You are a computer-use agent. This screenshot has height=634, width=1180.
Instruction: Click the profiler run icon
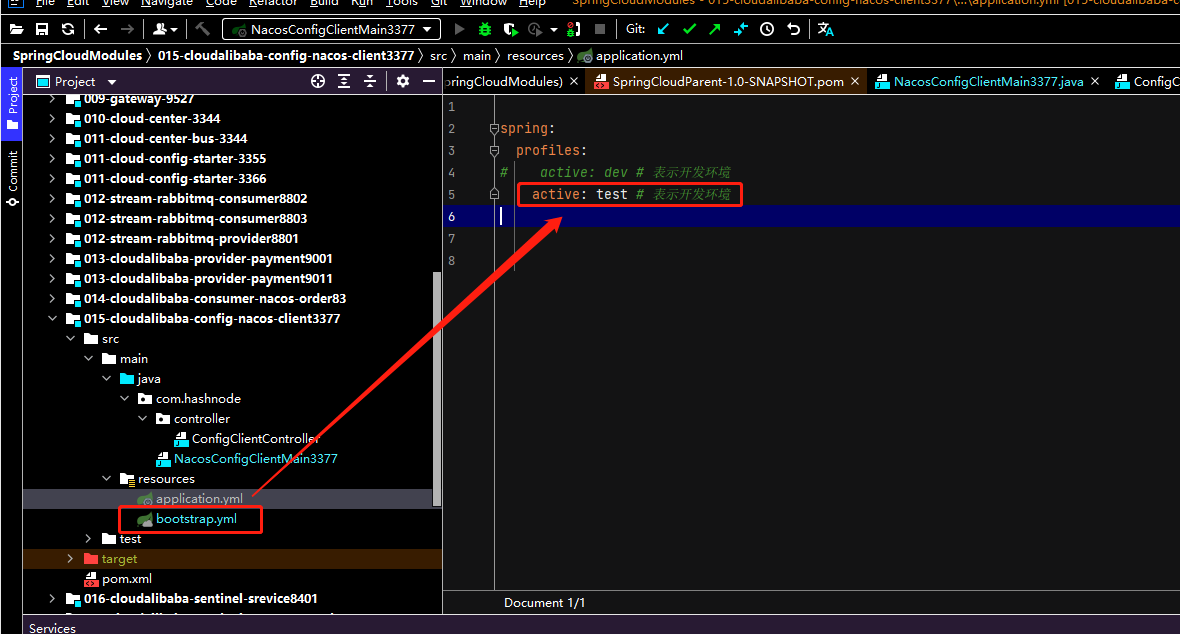tap(535, 29)
